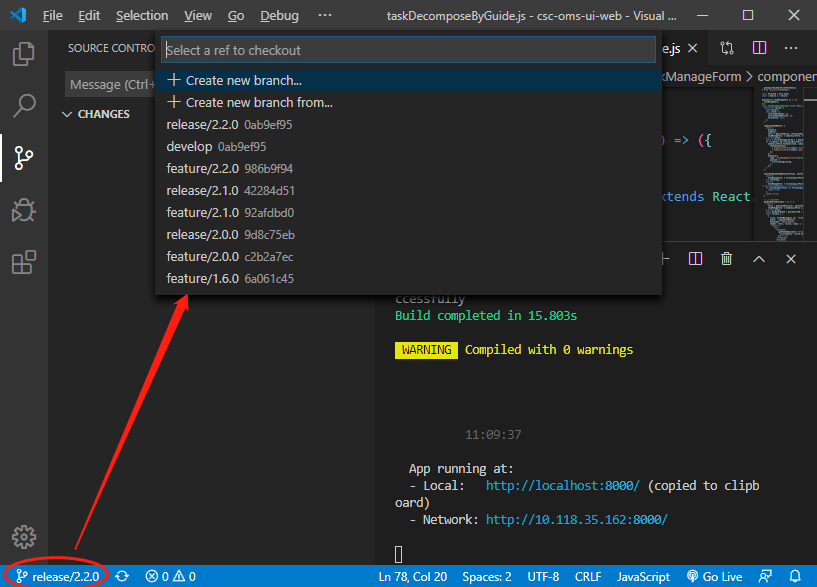Click the Open Changes compare icon
This screenshot has height=587, width=817.
(x=727, y=48)
